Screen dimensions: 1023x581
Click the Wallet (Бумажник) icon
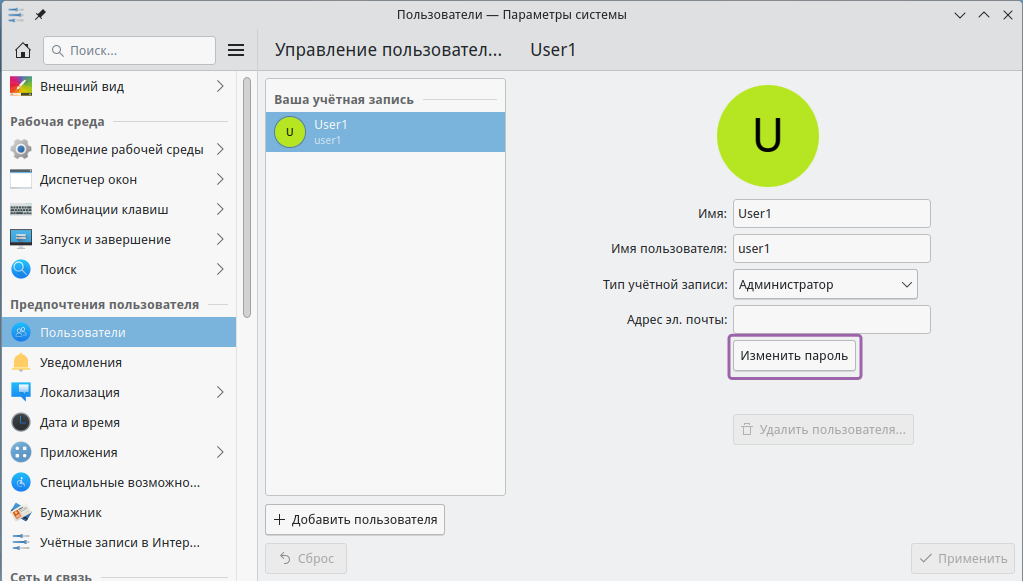[x=21, y=512]
